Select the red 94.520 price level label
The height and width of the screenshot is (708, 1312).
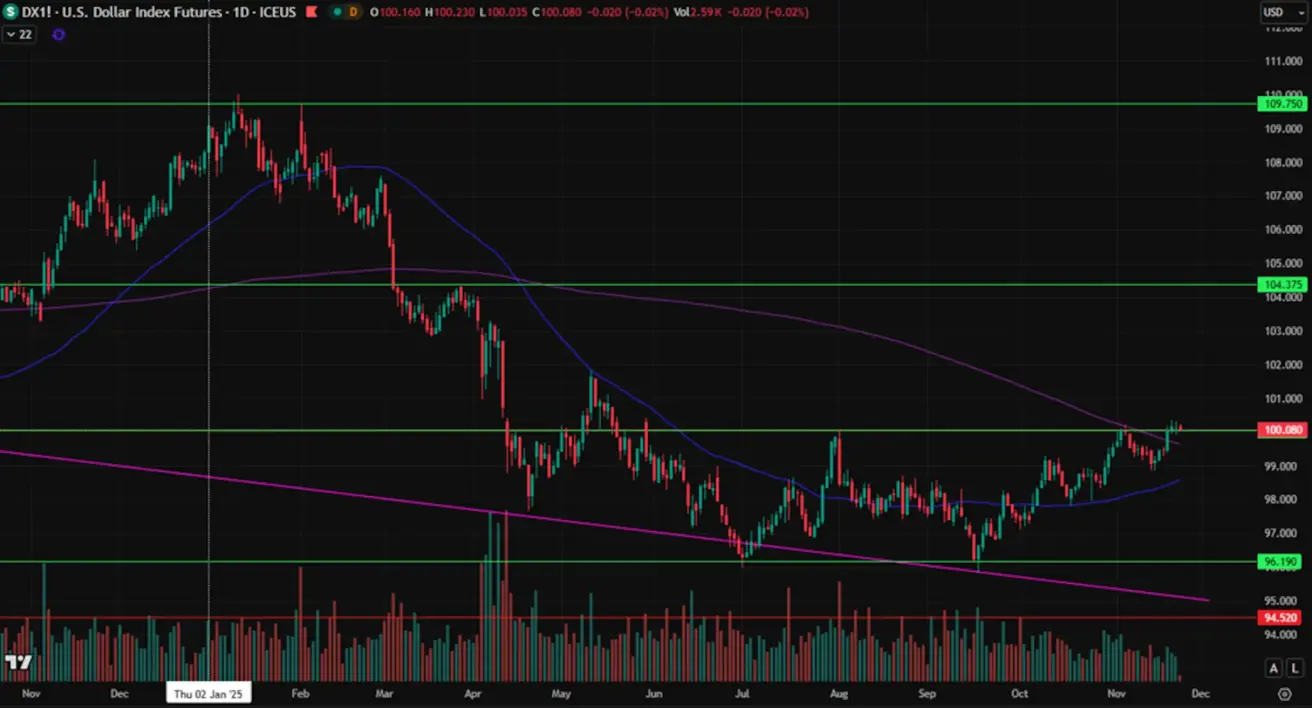[1280, 618]
